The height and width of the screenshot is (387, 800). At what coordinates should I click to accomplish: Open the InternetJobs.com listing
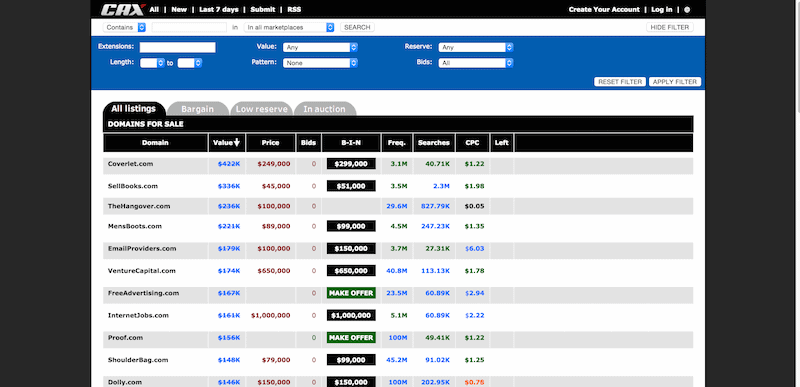coord(138,316)
